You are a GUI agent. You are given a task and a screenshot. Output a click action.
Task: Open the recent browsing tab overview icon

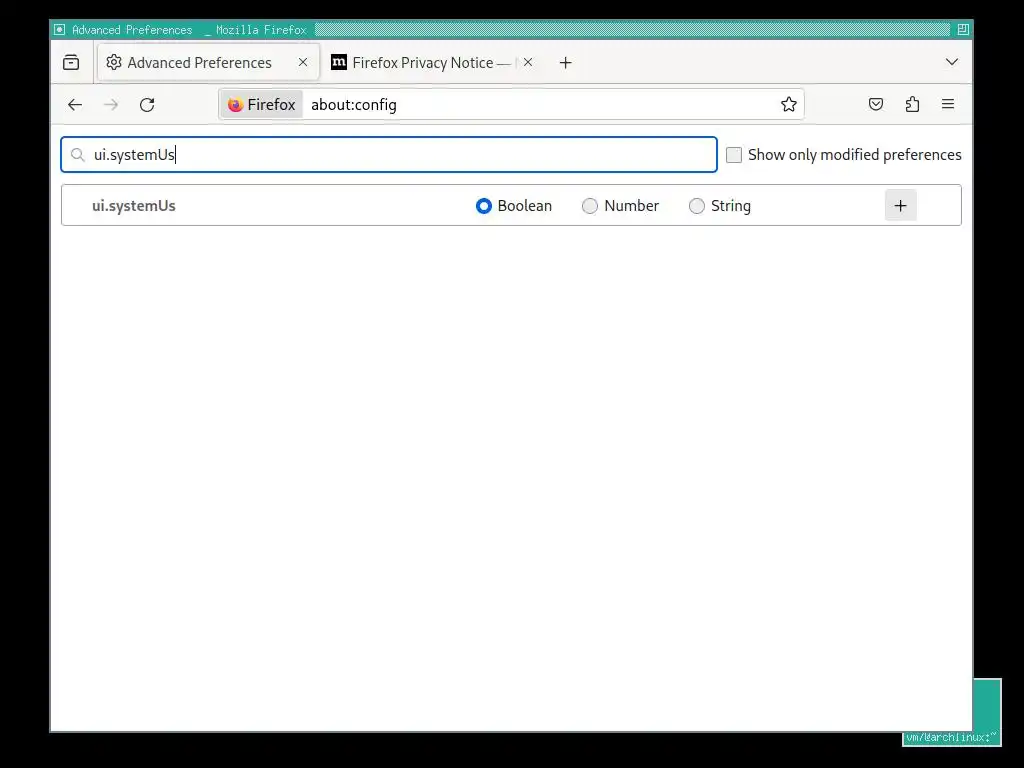71,62
